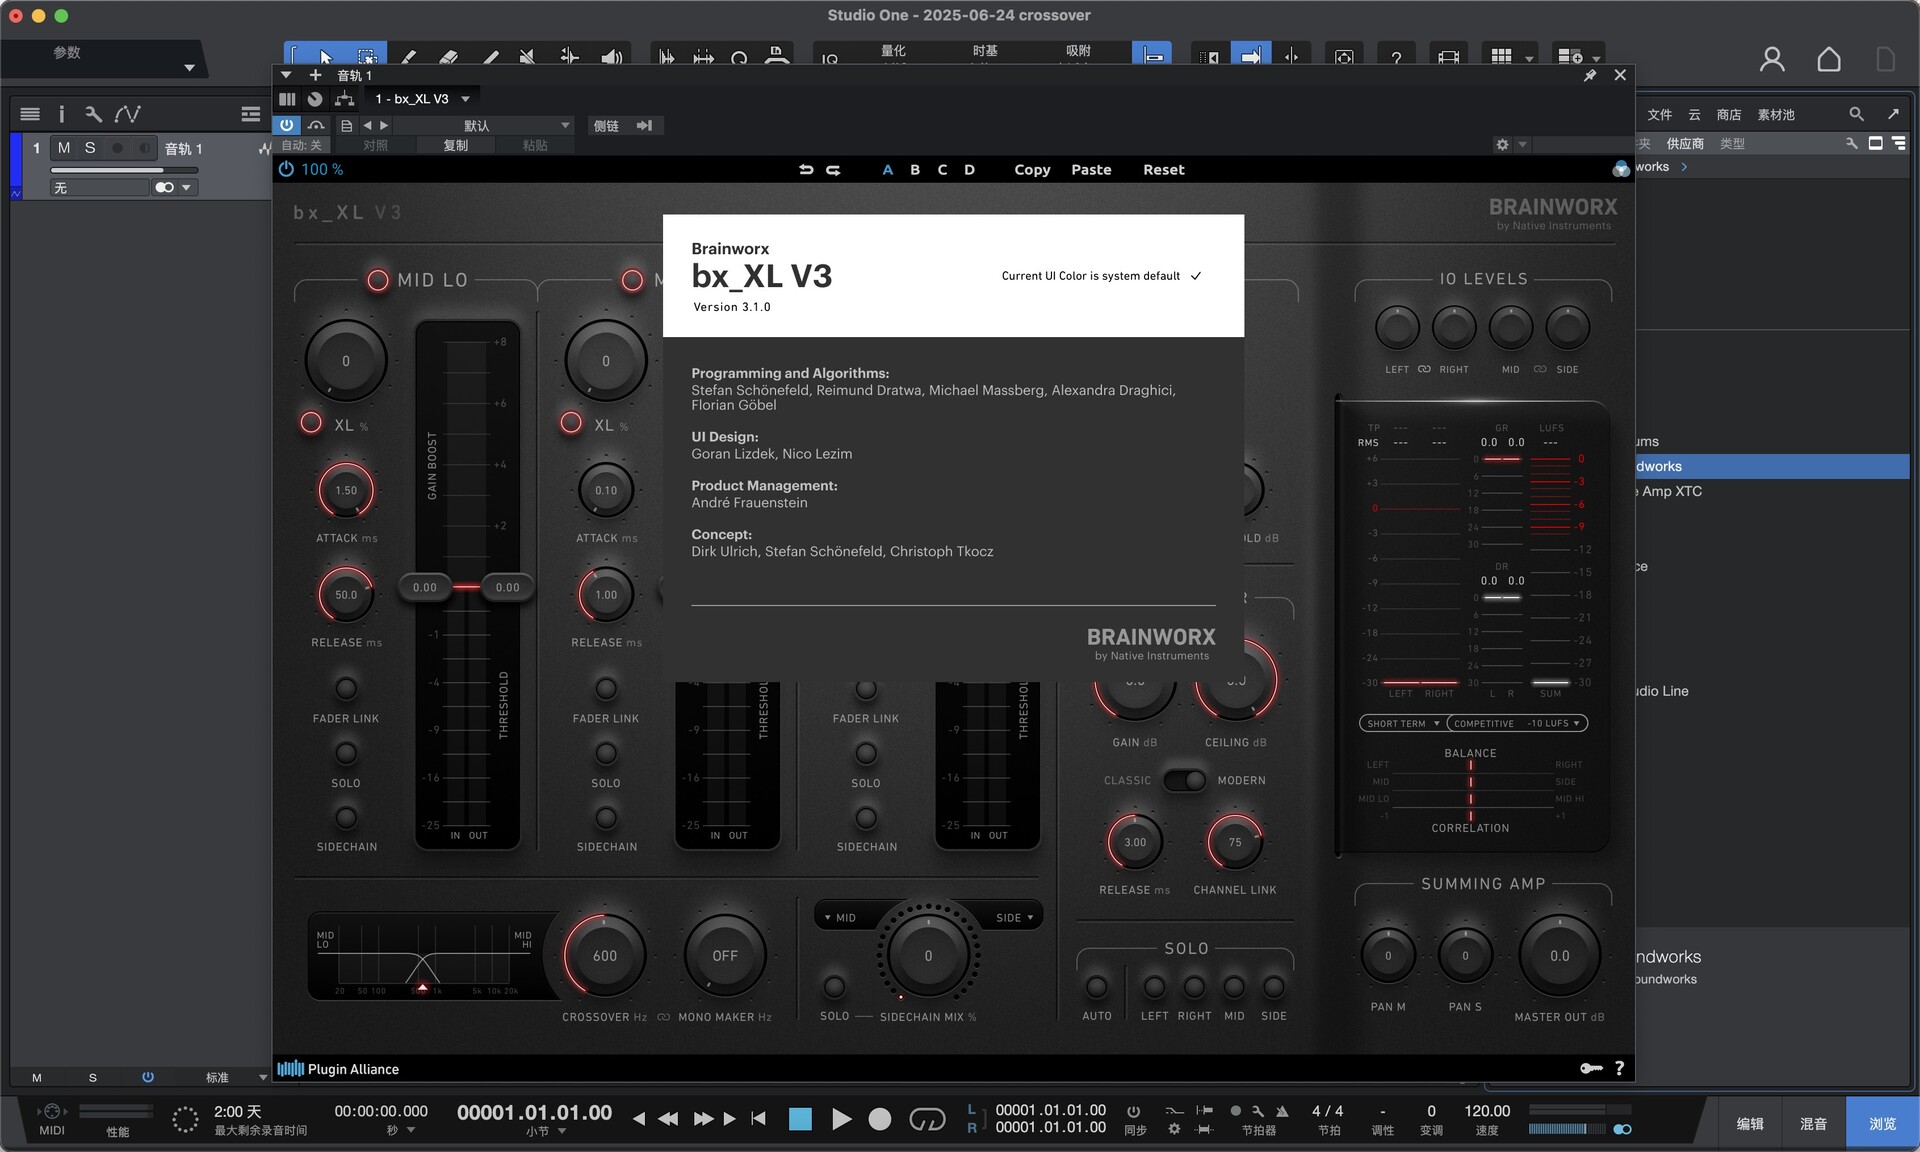Open the 商店 shop tab in browser
Image resolution: width=1920 pixels, height=1152 pixels.
pyautogui.click(x=1729, y=115)
